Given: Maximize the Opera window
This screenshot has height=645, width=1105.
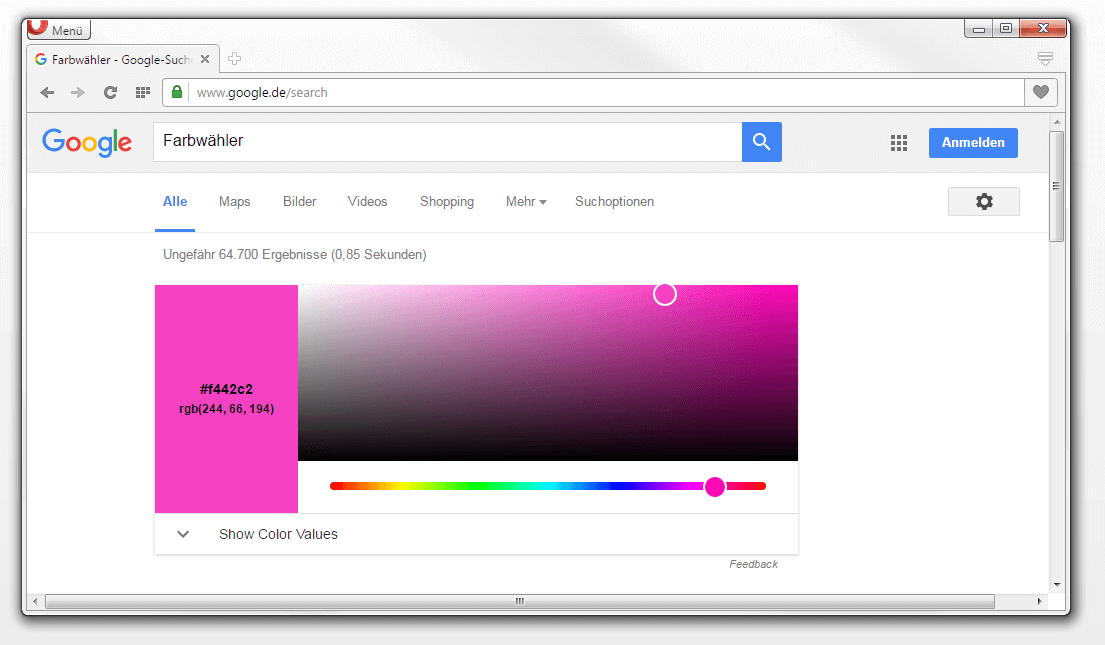Looking at the screenshot, I should click(1006, 29).
